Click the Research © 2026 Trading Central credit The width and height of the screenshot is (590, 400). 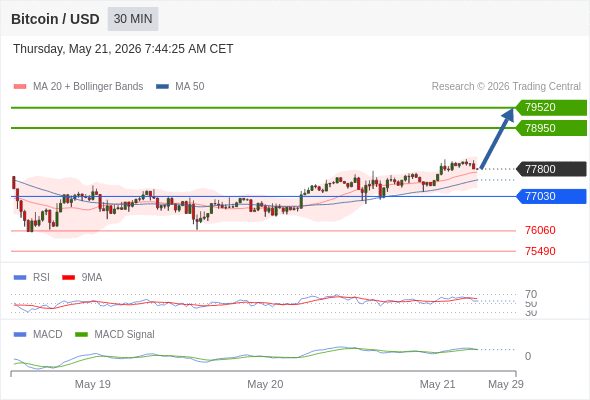506,87
